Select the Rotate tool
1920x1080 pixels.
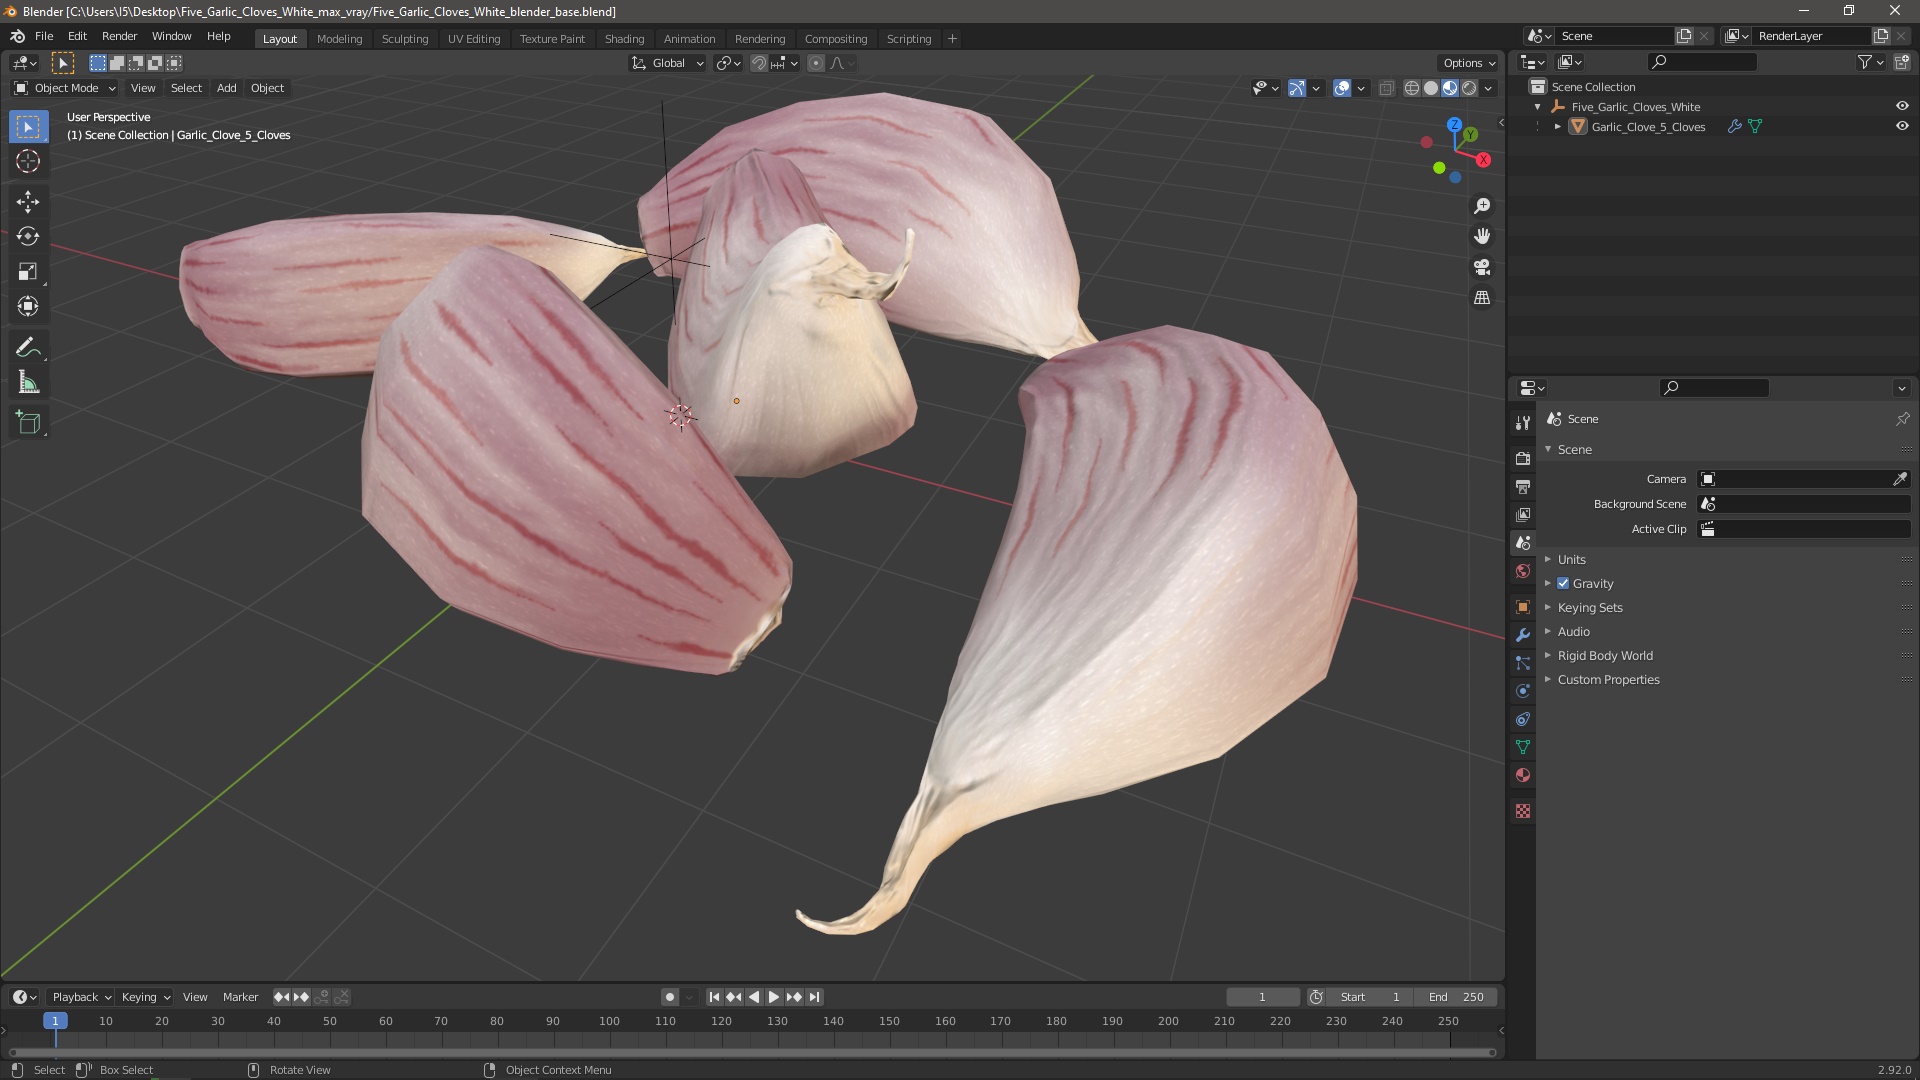28,237
